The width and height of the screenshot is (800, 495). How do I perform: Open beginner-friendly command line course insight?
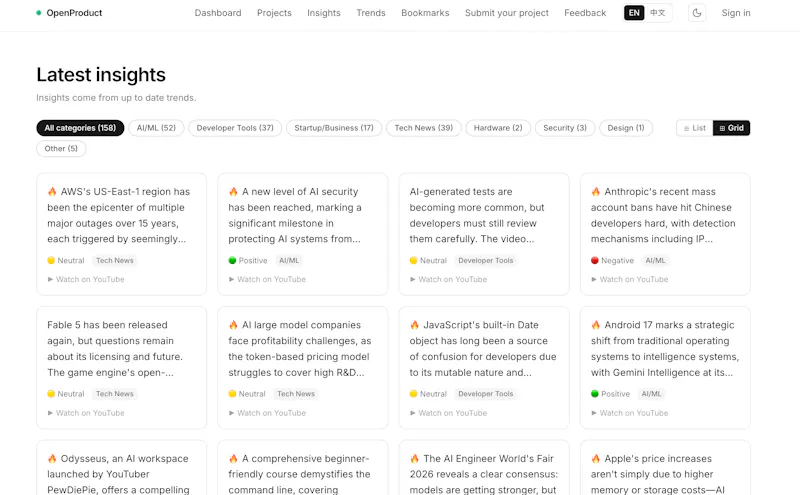(x=303, y=468)
